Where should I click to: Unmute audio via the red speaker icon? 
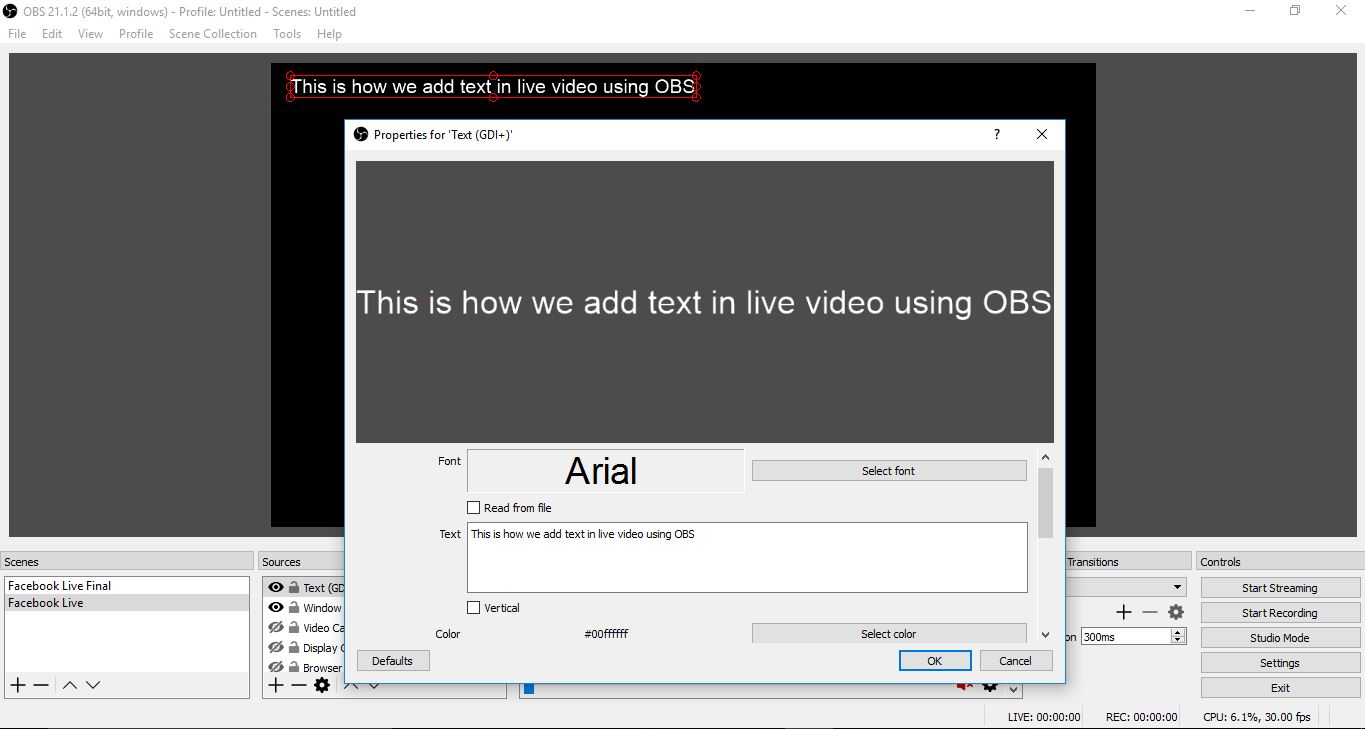click(x=965, y=686)
